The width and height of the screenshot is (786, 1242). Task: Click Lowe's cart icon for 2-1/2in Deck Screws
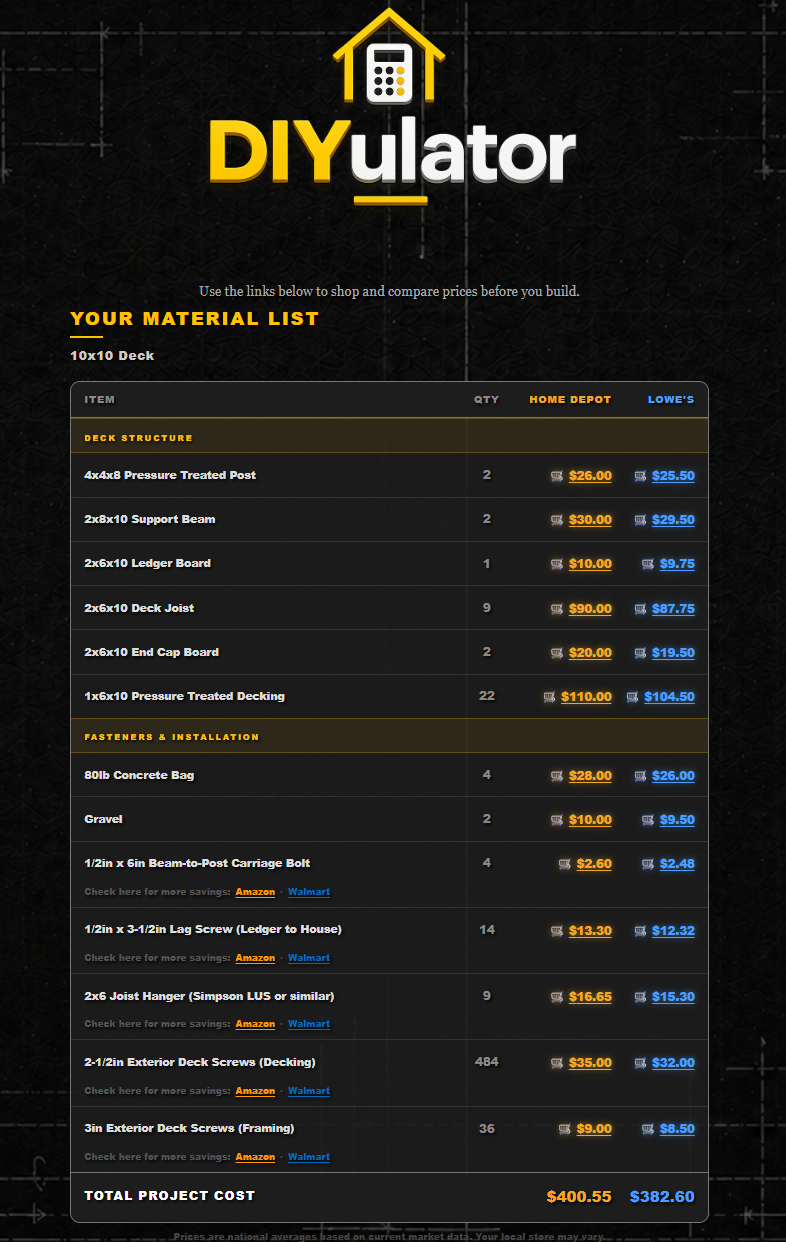tap(640, 1063)
